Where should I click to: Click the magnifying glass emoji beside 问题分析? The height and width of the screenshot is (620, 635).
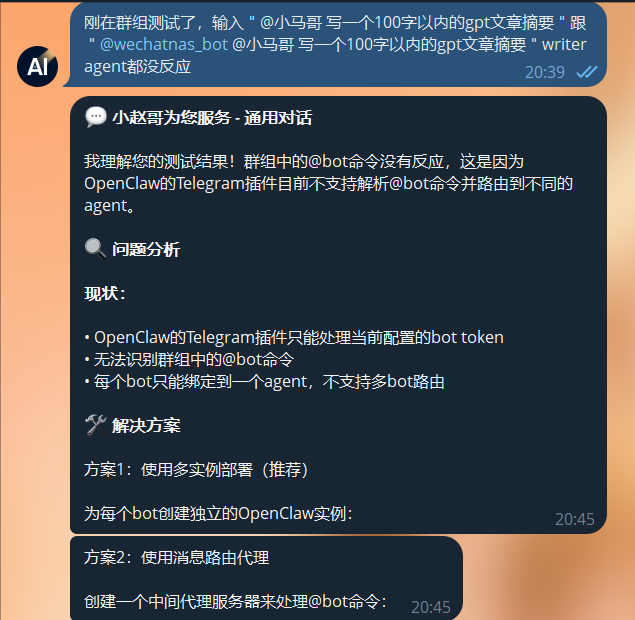[x=96, y=249]
